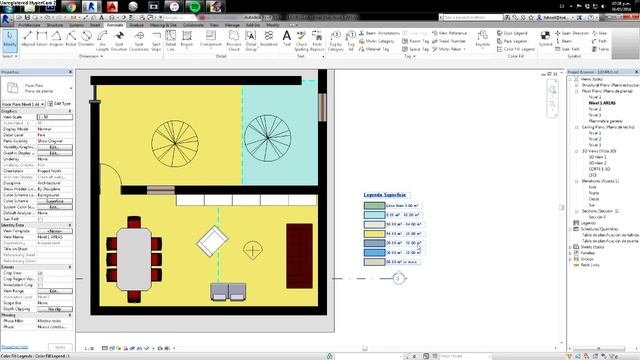This screenshot has height=360, width=640.
Task: Open the Architecture ribbon tab
Action: [29, 25]
